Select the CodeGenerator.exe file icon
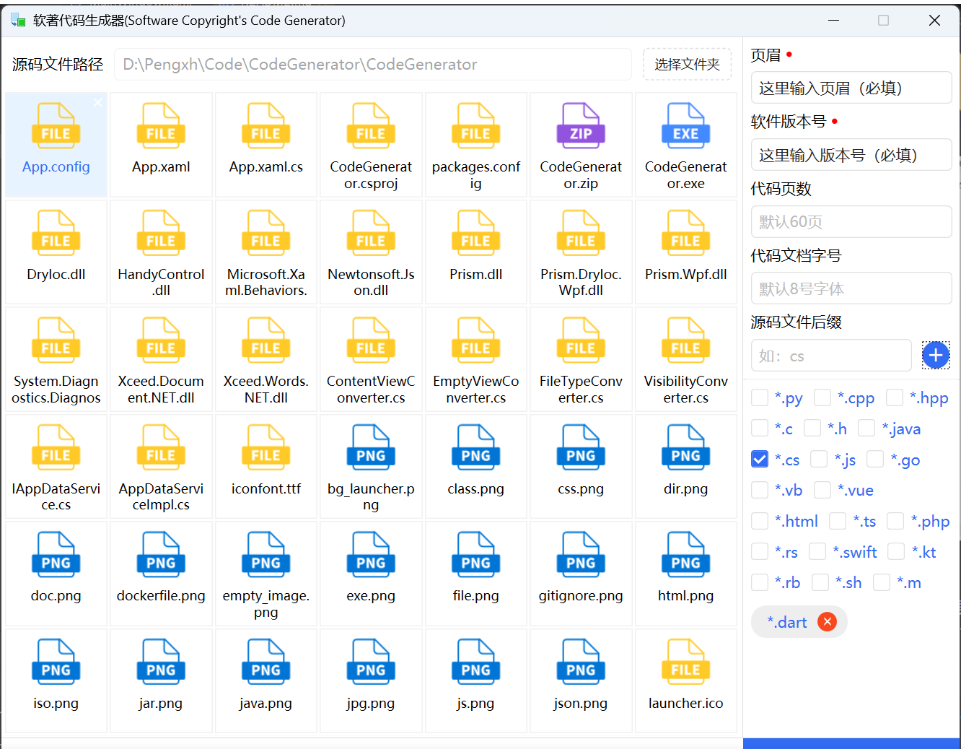 click(686, 127)
